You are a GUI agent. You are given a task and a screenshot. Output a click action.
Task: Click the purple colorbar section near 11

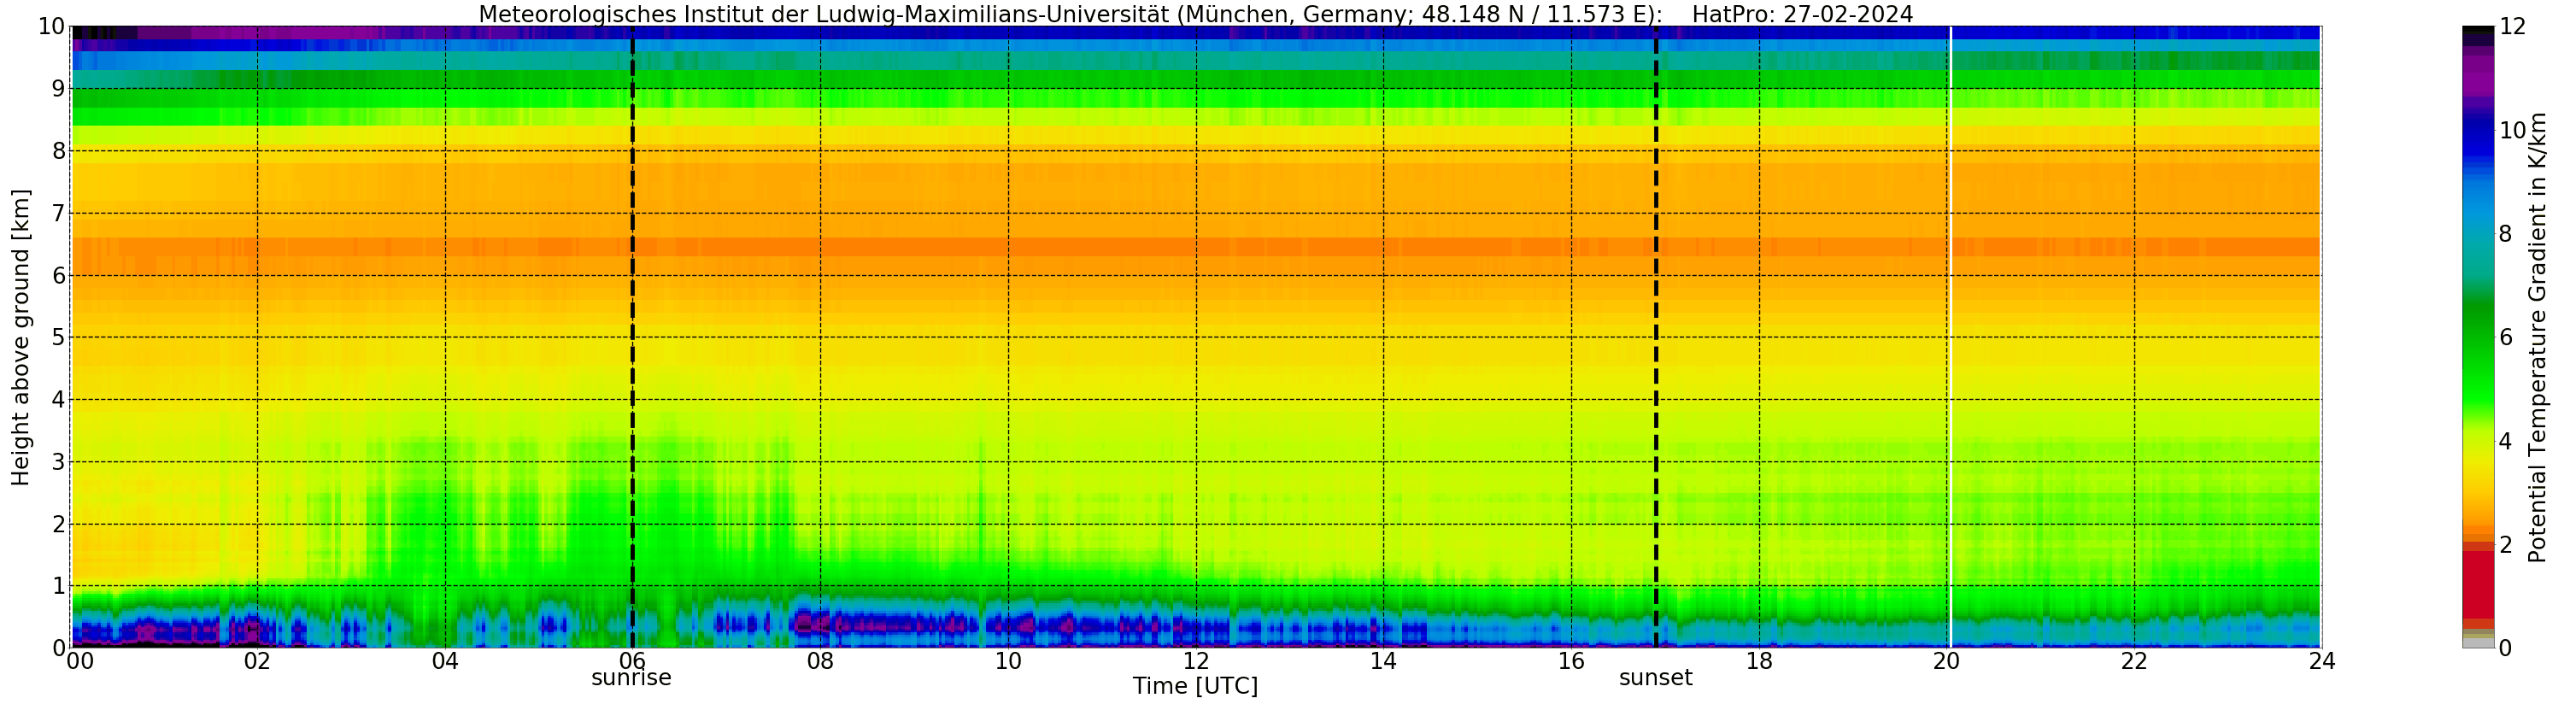pyautogui.click(x=2478, y=78)
